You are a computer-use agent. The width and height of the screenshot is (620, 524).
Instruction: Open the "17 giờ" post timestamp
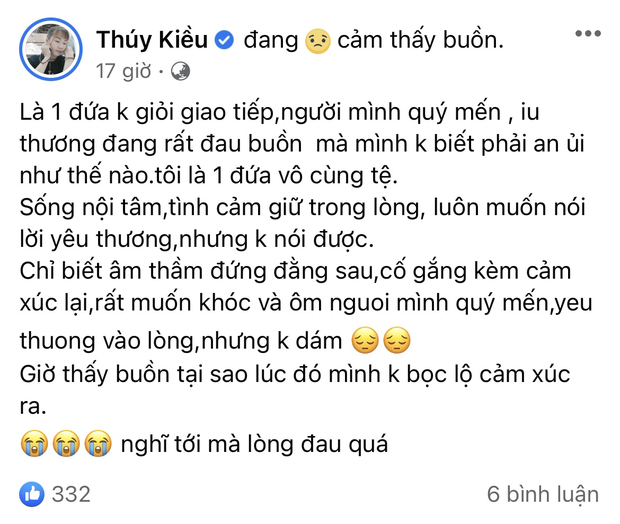(x=123, y=71)
